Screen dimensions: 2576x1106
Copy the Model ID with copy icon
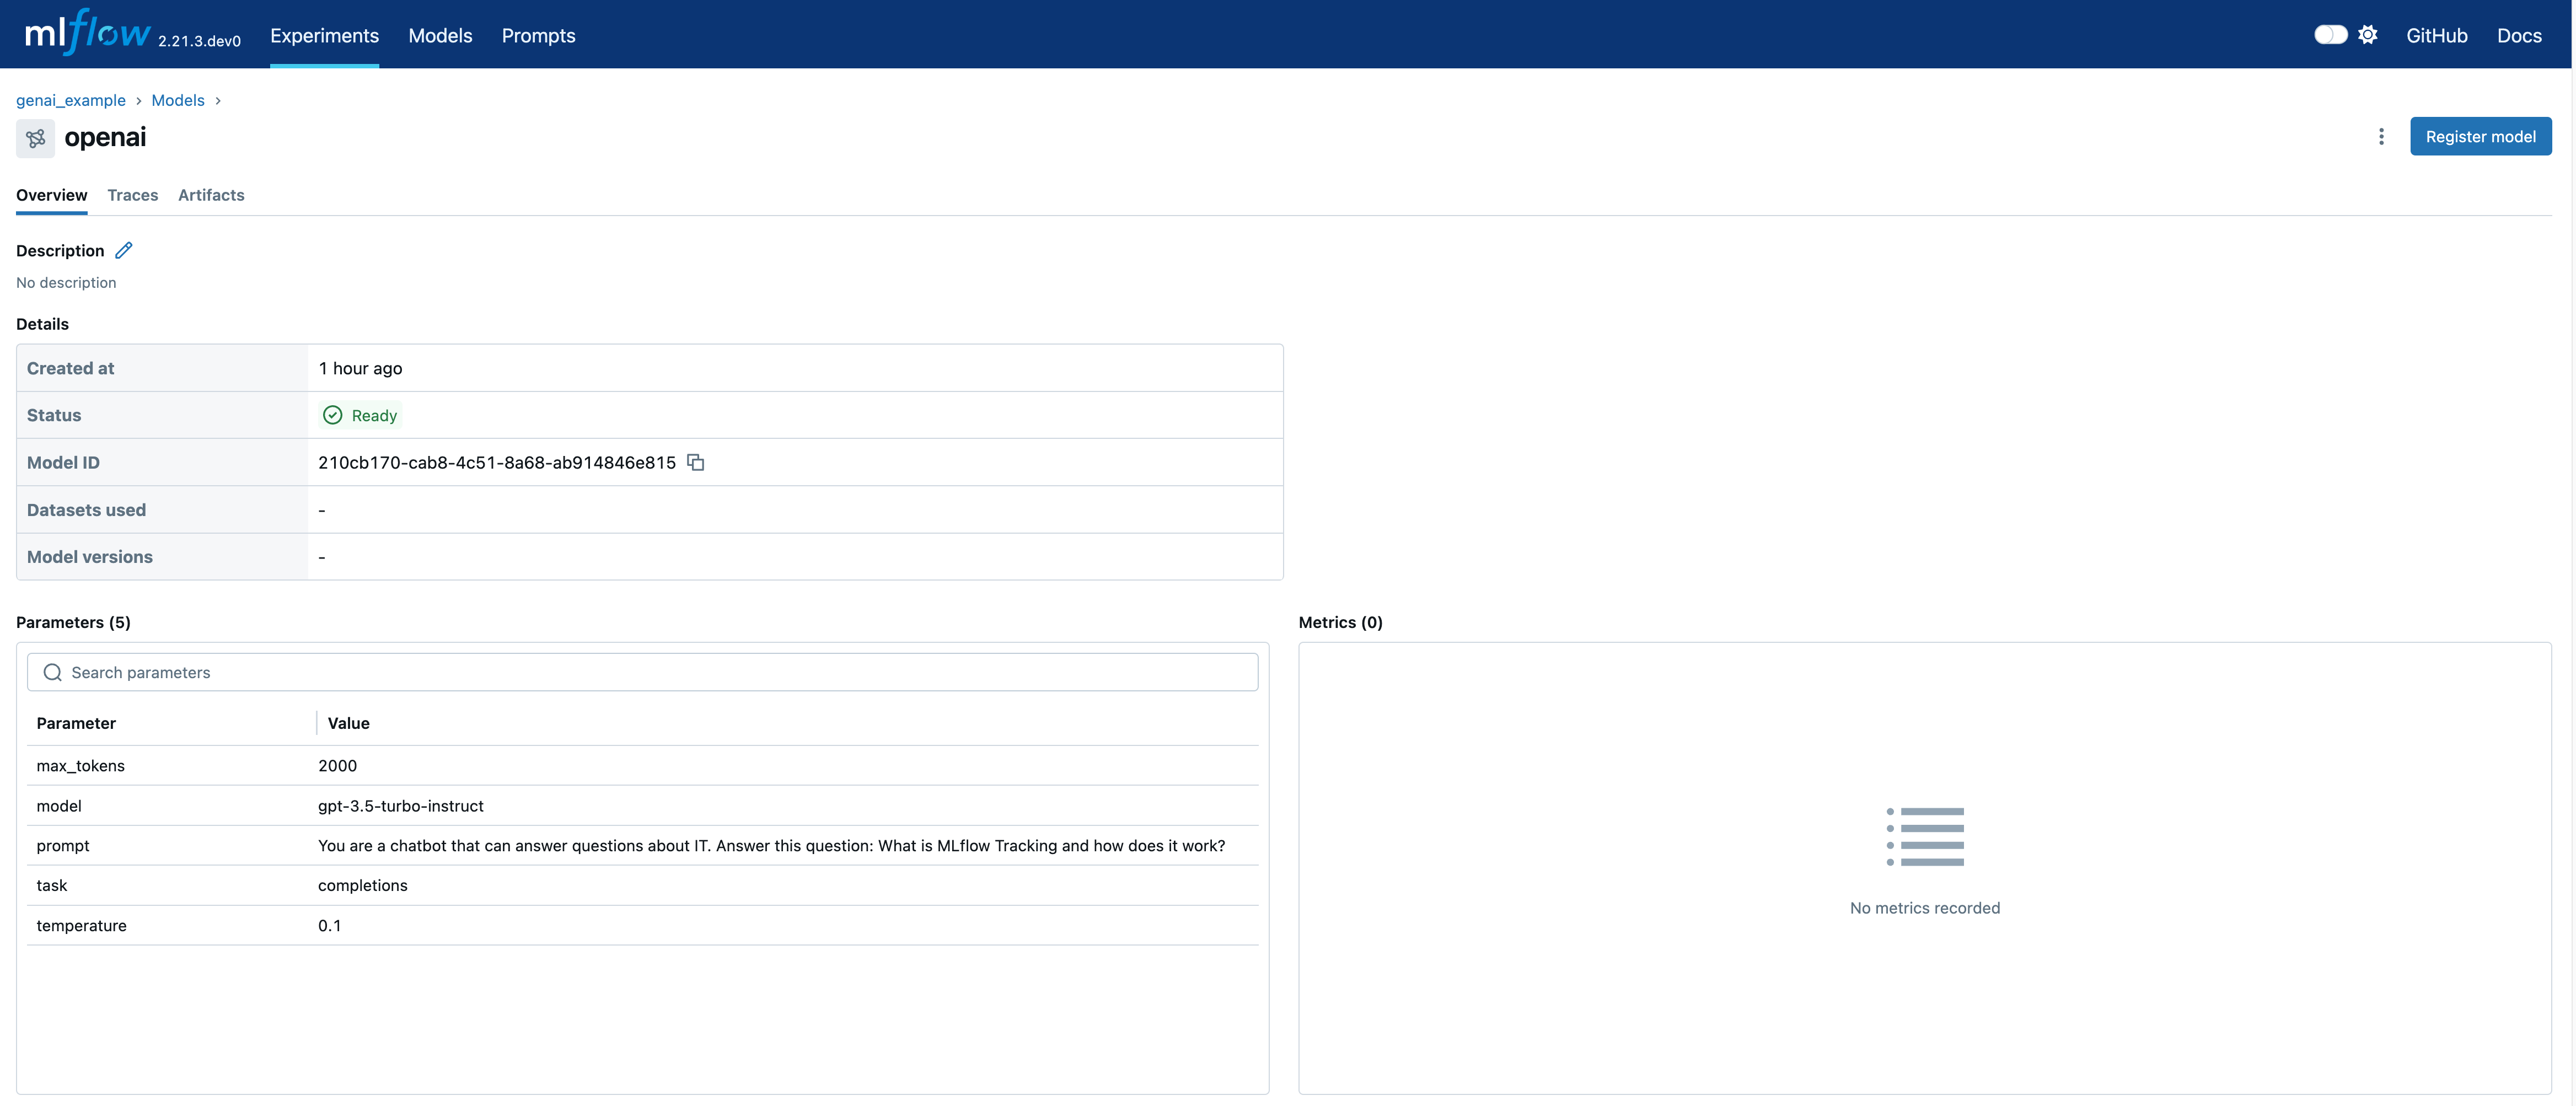coord(696,462)
